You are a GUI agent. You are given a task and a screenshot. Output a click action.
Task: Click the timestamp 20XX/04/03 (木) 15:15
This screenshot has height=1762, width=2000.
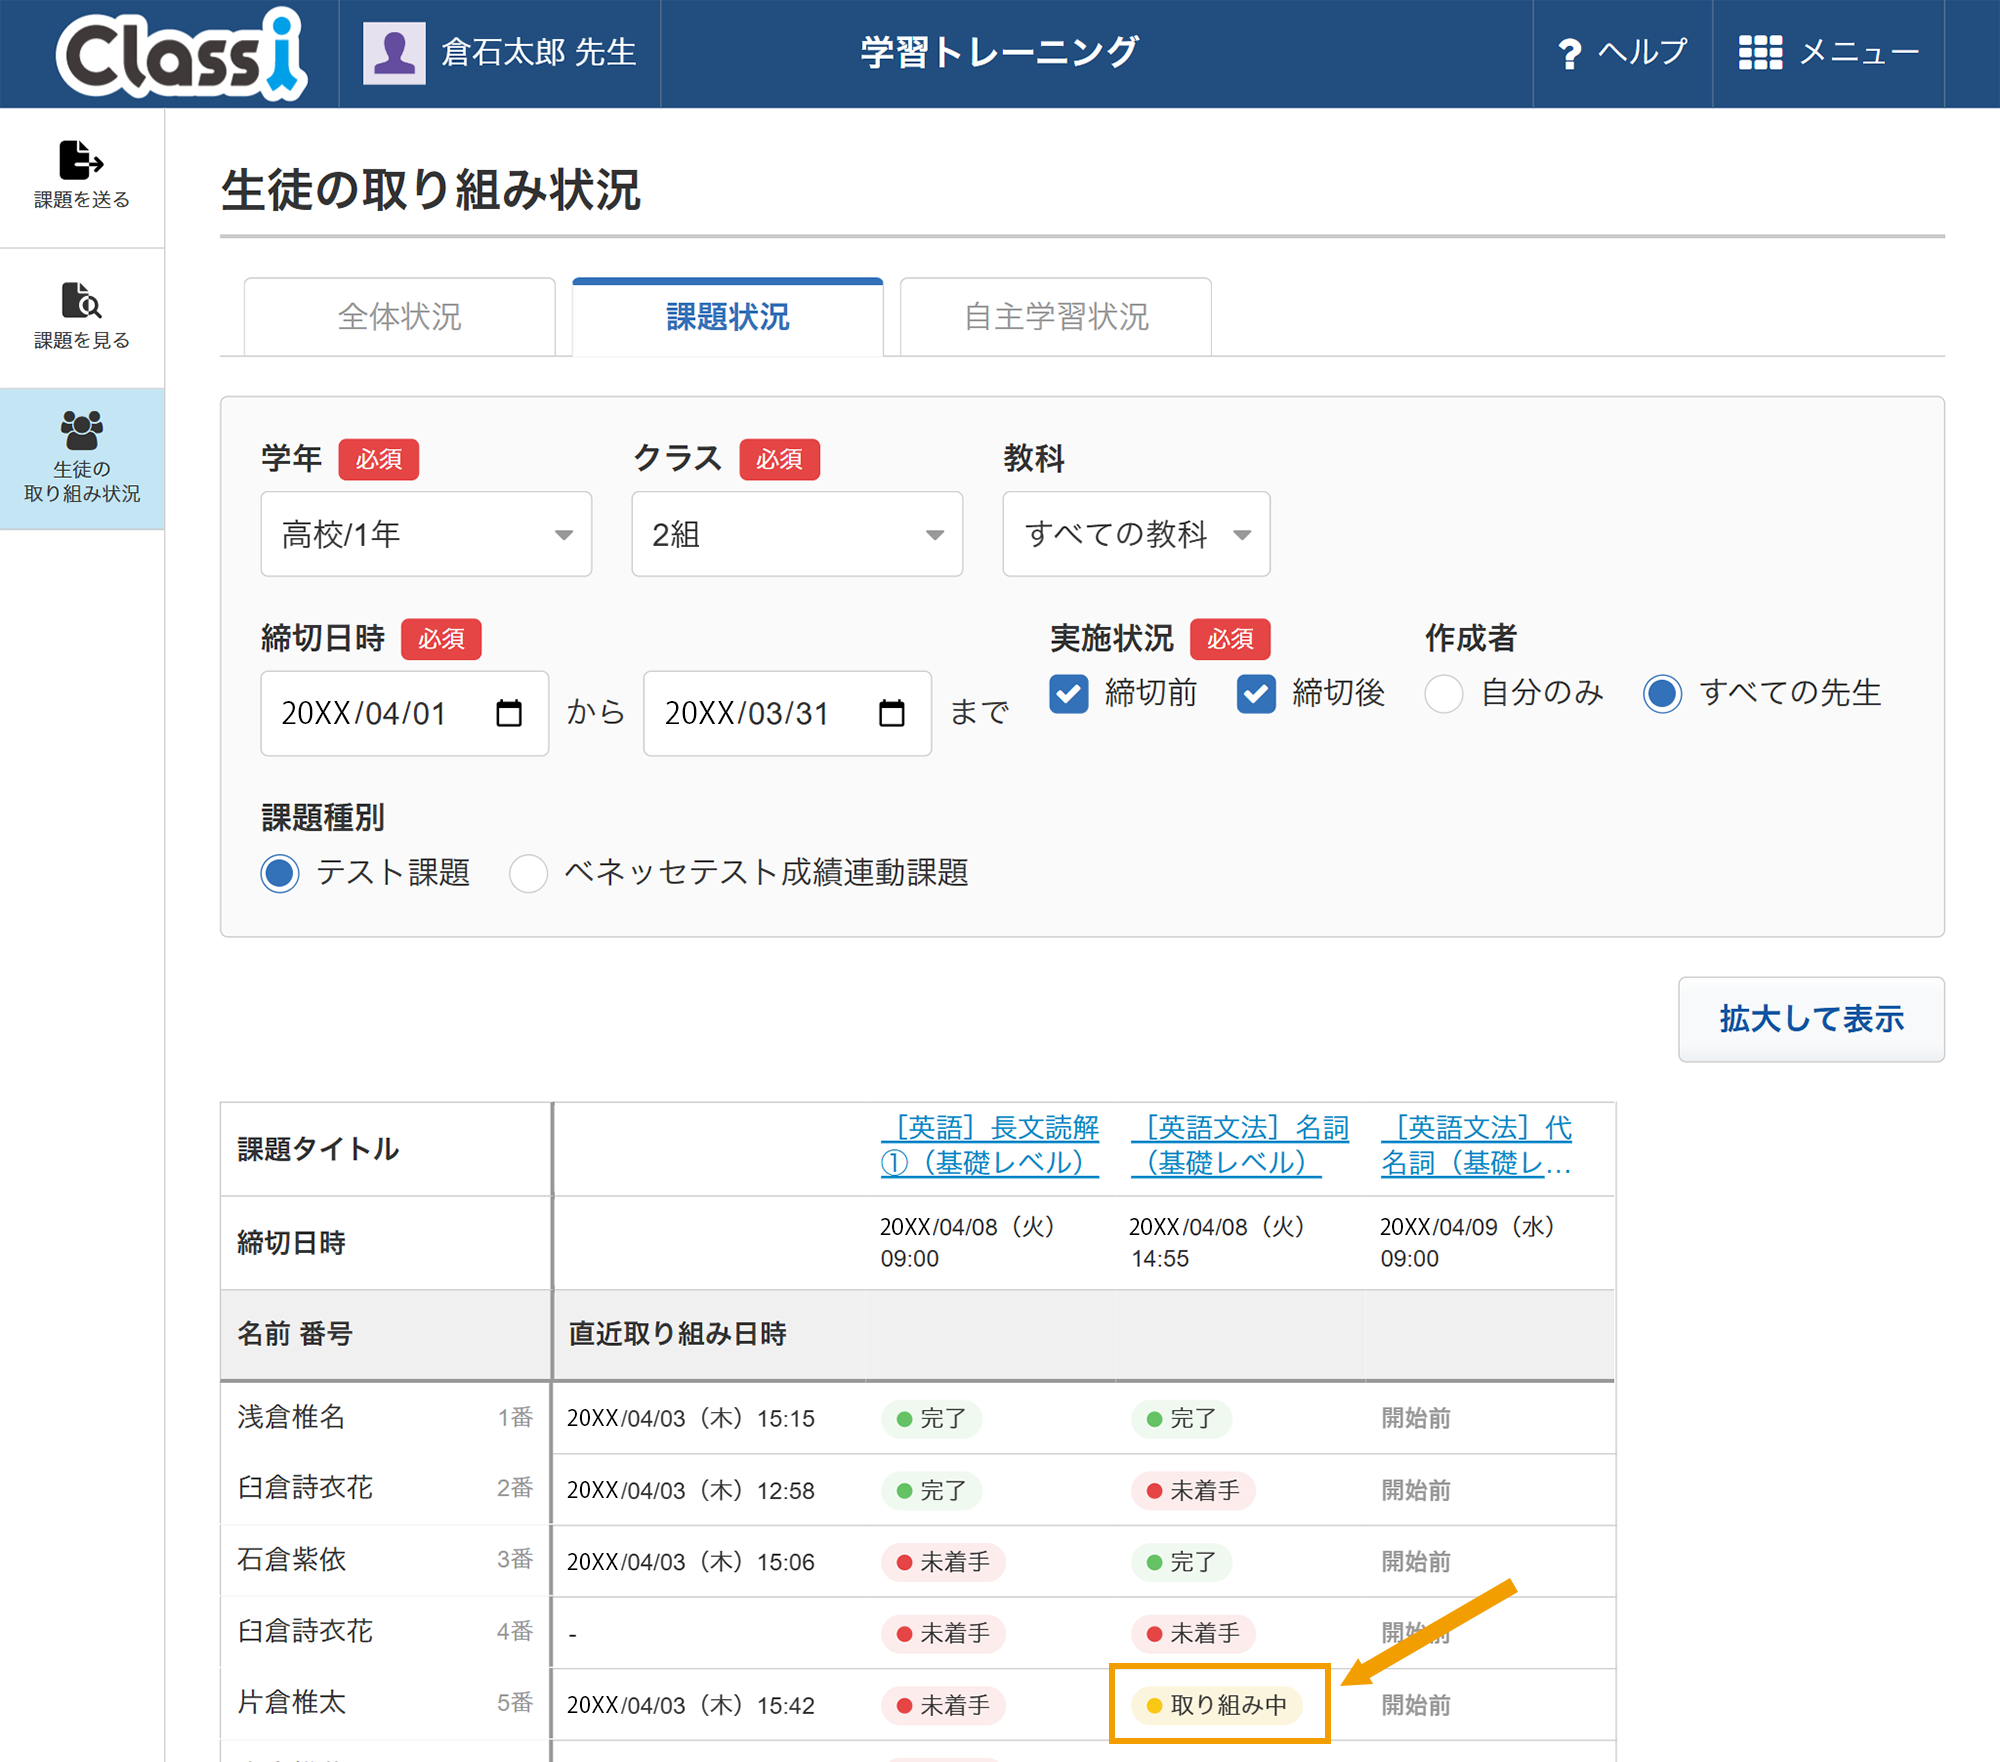[x=691, y=1418]
